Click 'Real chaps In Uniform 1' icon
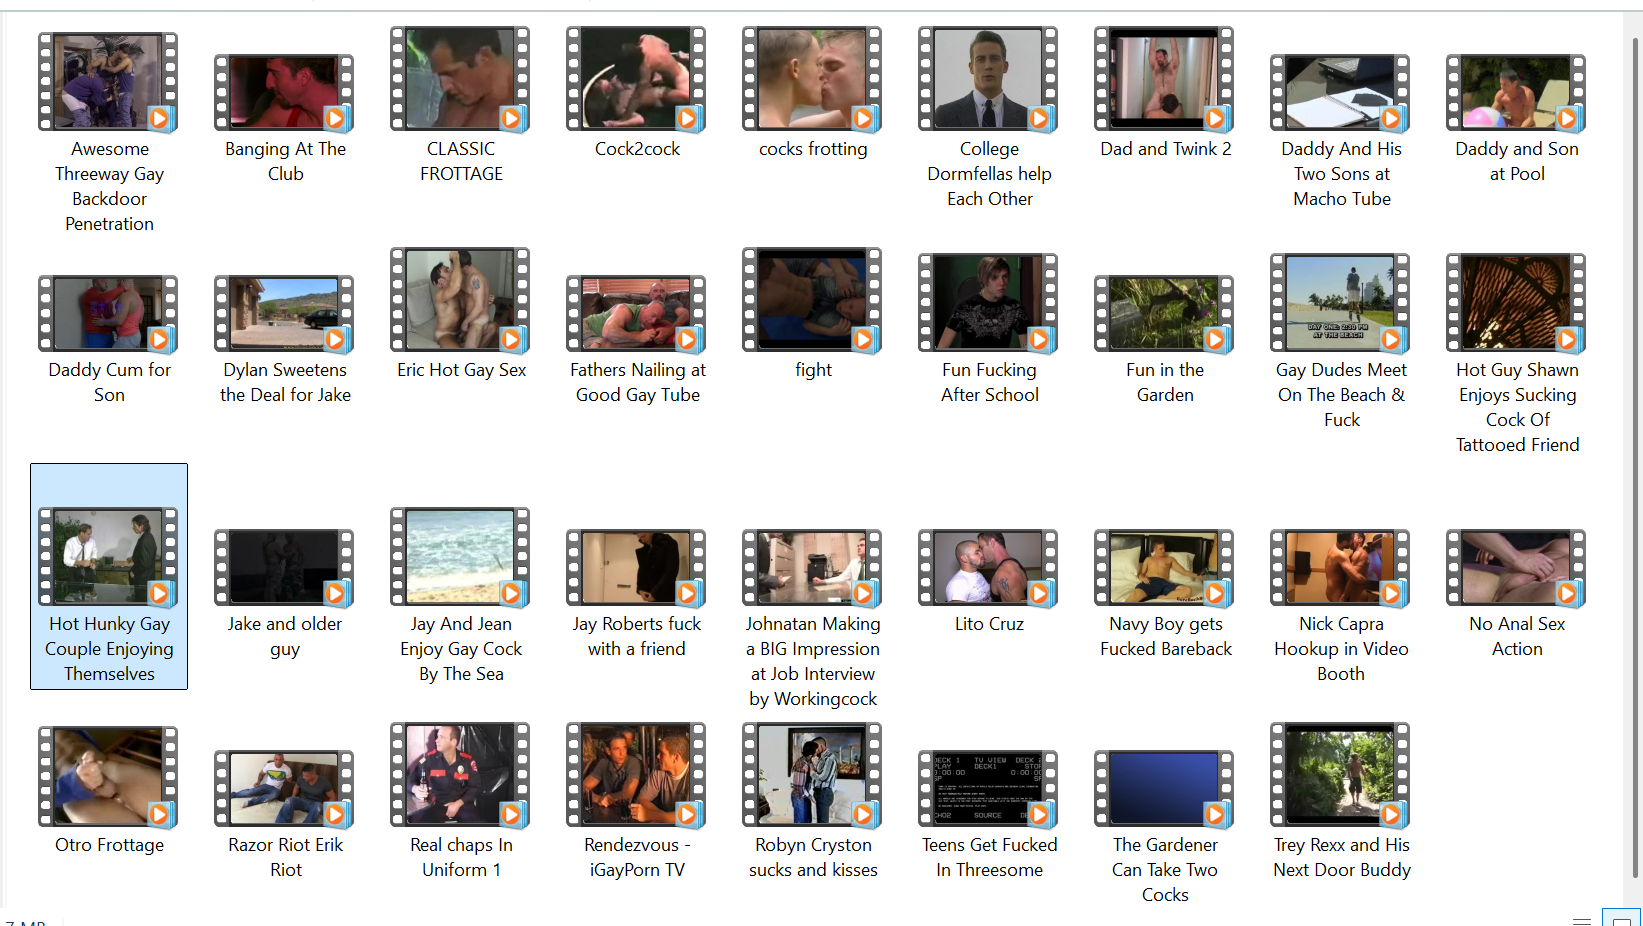Viewport: 1643px width, 926px height. point(460,777)
